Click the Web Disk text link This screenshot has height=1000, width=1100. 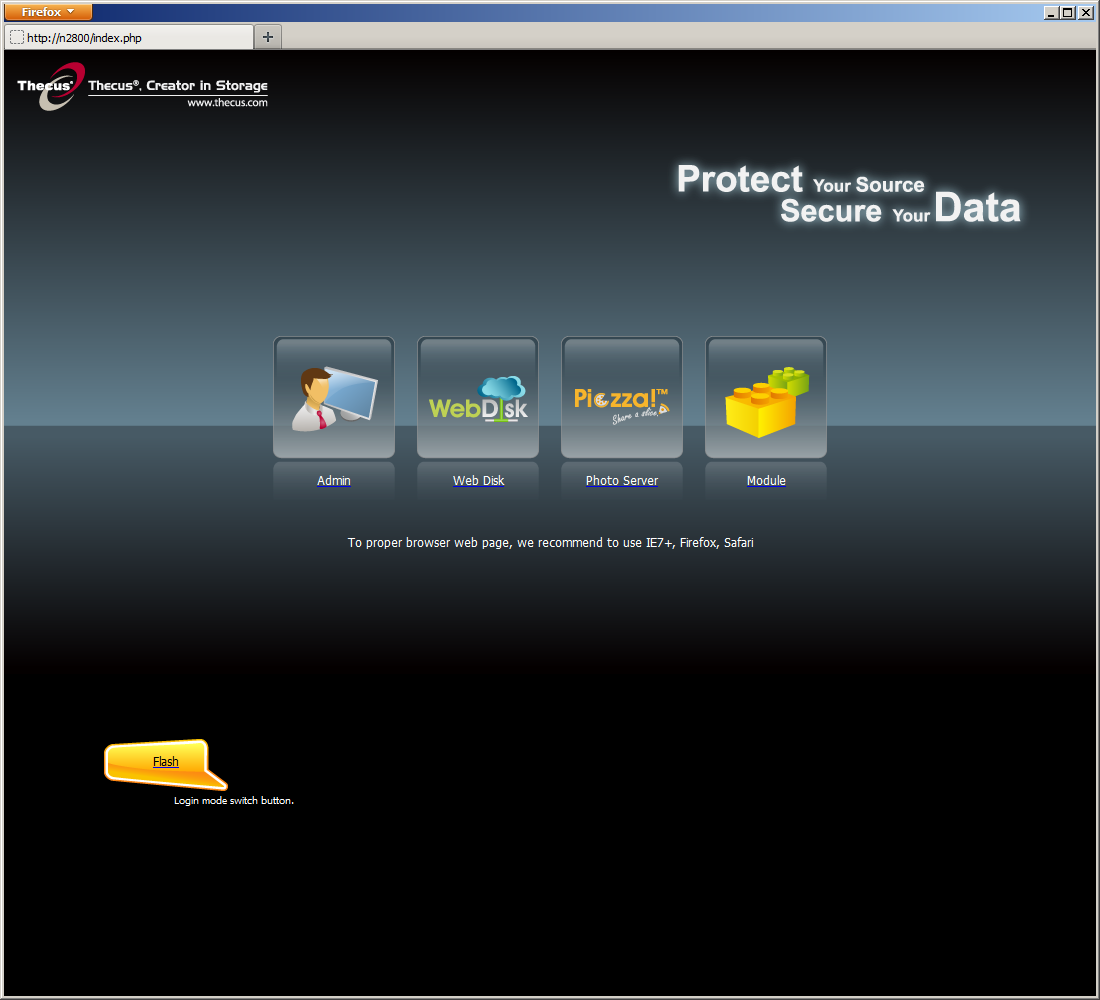pyautogui.click(x=478, y=481)
